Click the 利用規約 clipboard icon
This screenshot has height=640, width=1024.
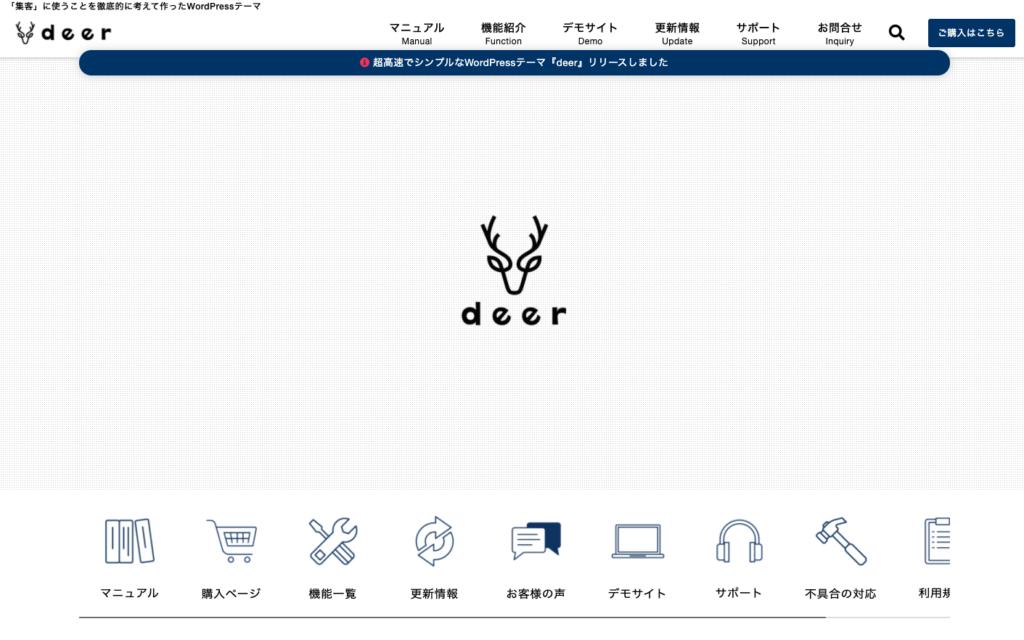tap(936, 541)
